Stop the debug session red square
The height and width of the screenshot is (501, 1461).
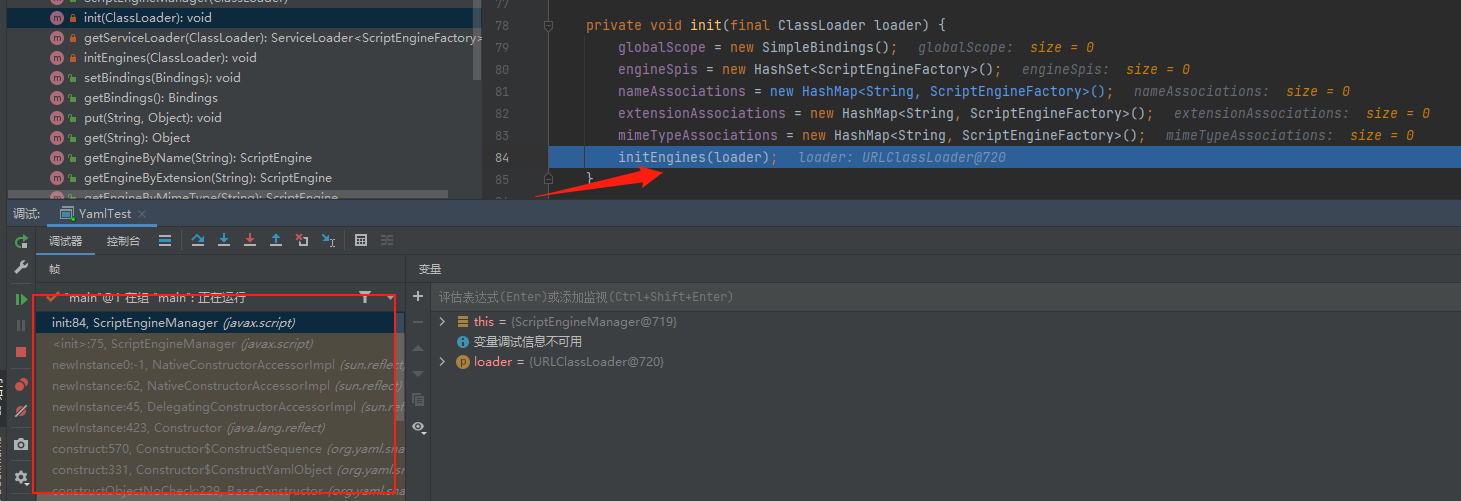(x=21, y=352)
